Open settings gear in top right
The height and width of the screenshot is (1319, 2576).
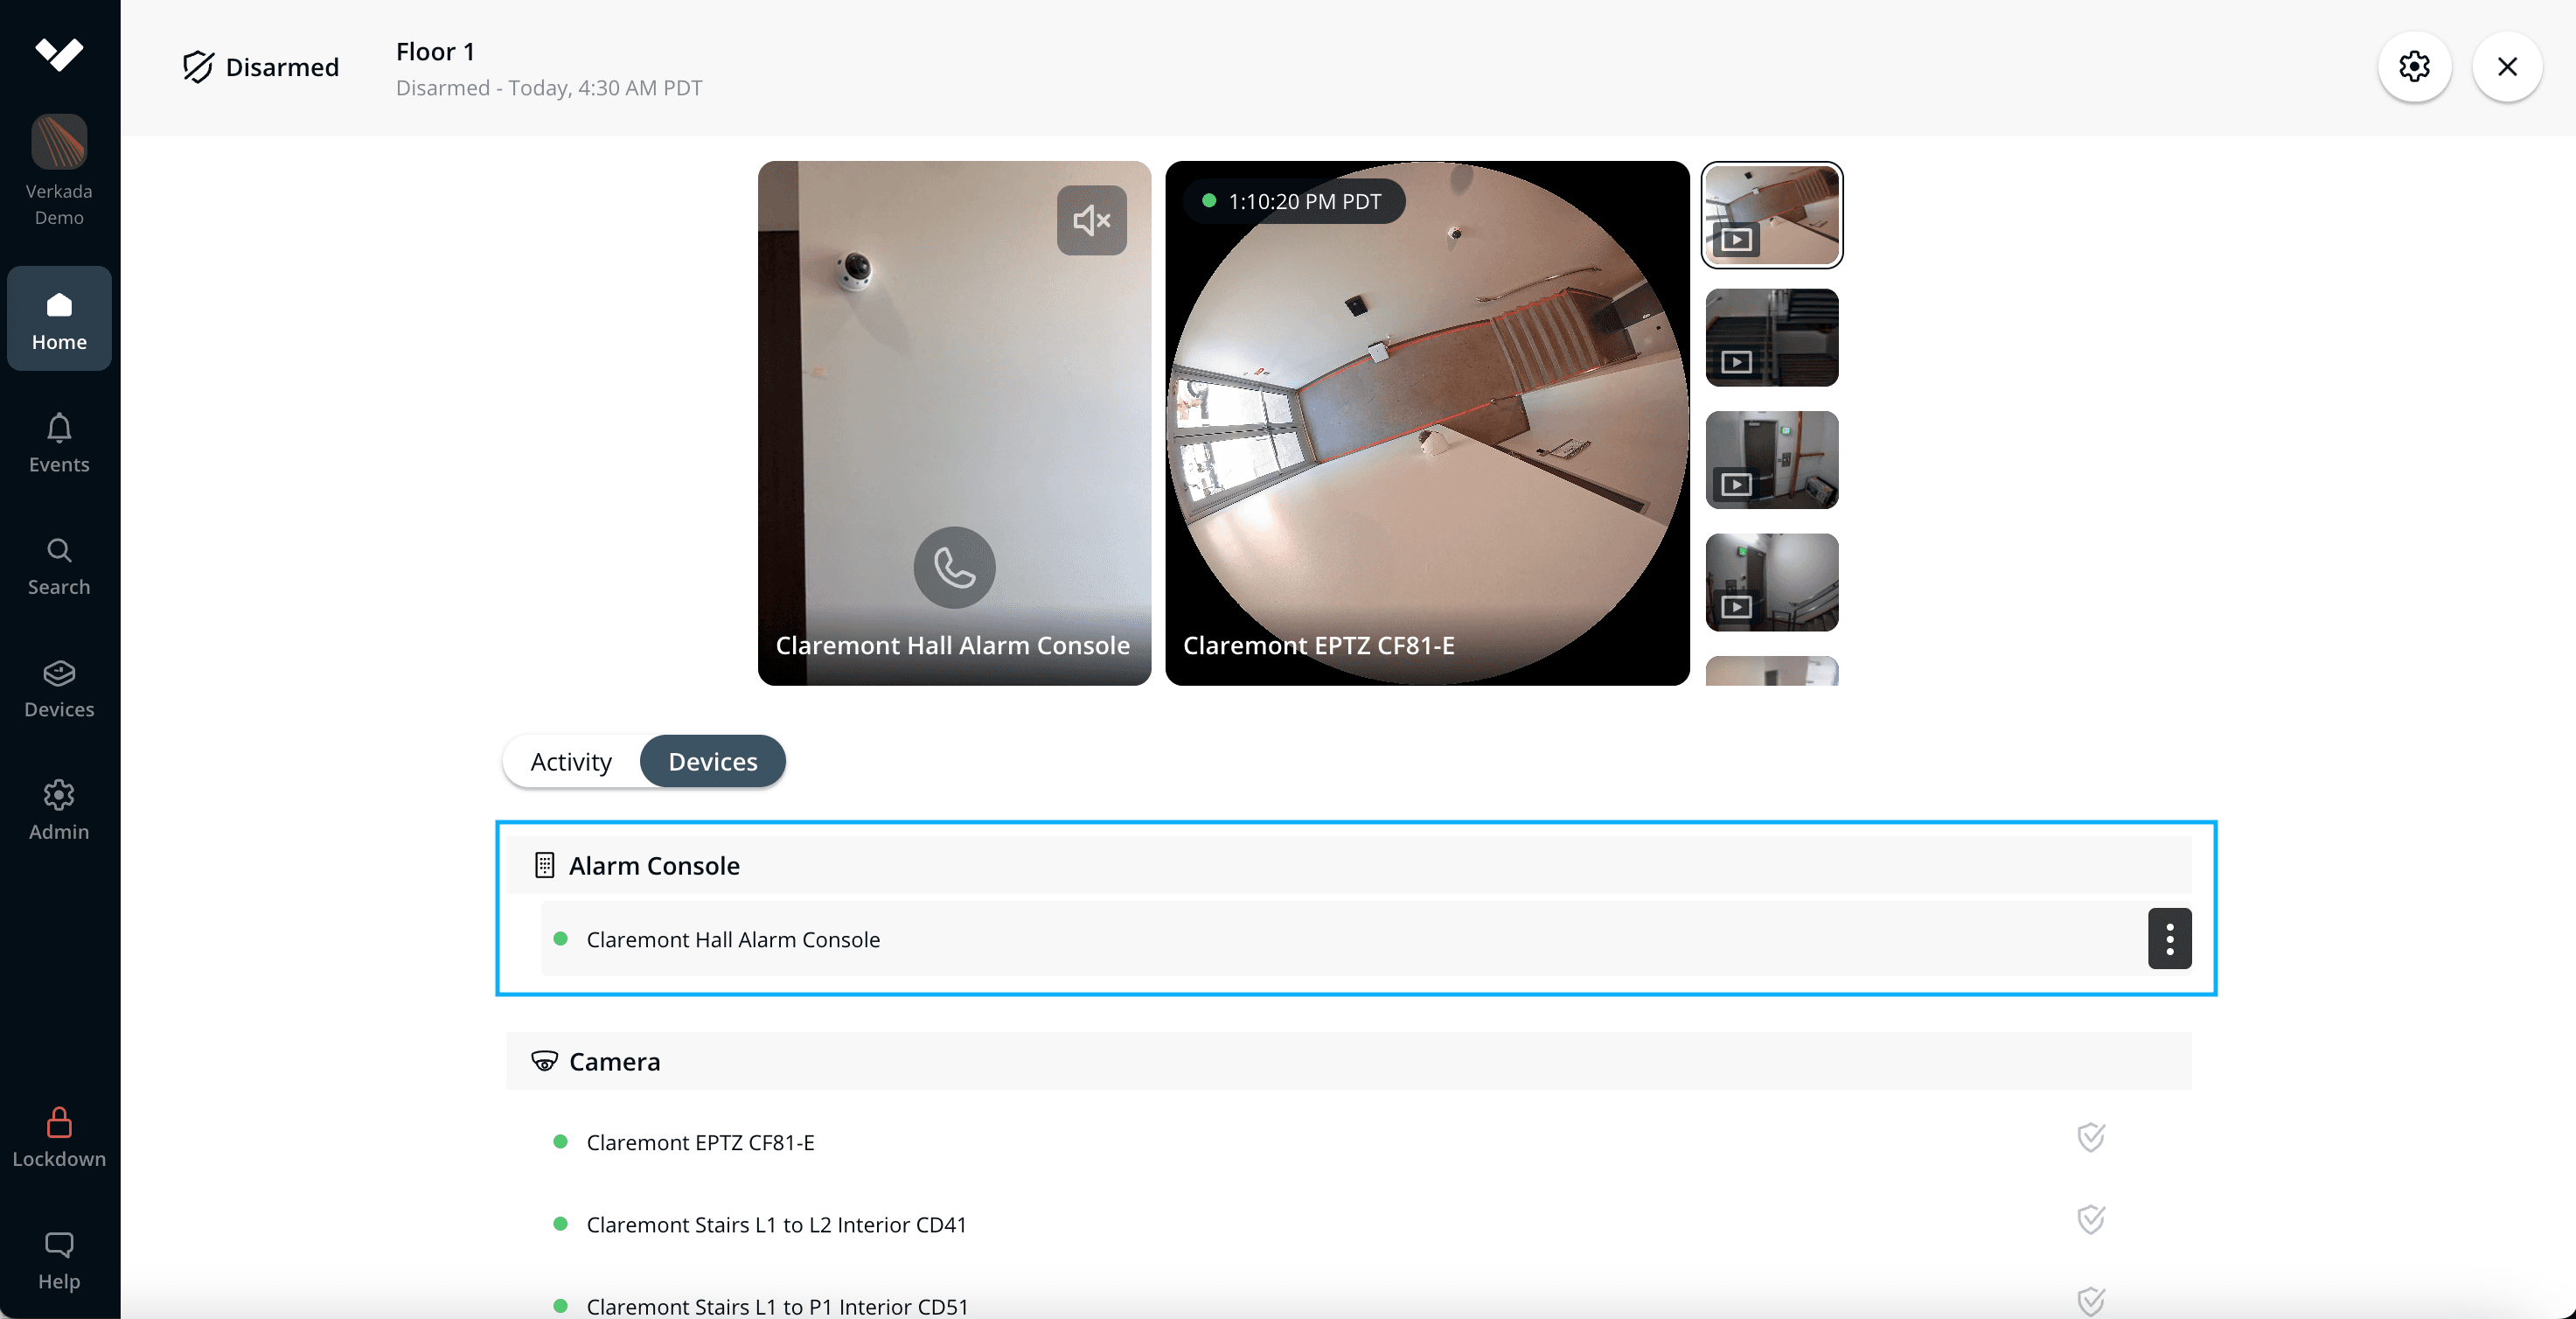pos(2413,67)
